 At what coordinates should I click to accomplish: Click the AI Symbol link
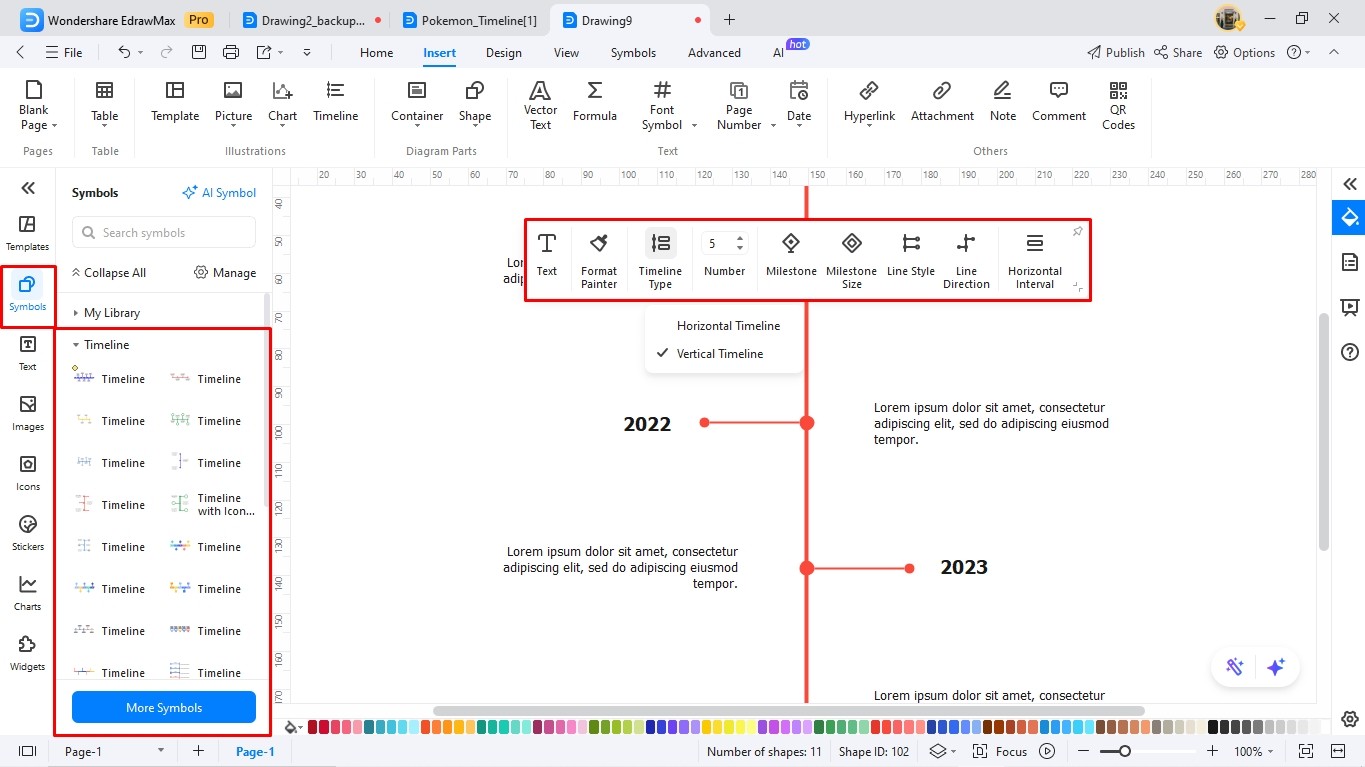coord(219,193)
